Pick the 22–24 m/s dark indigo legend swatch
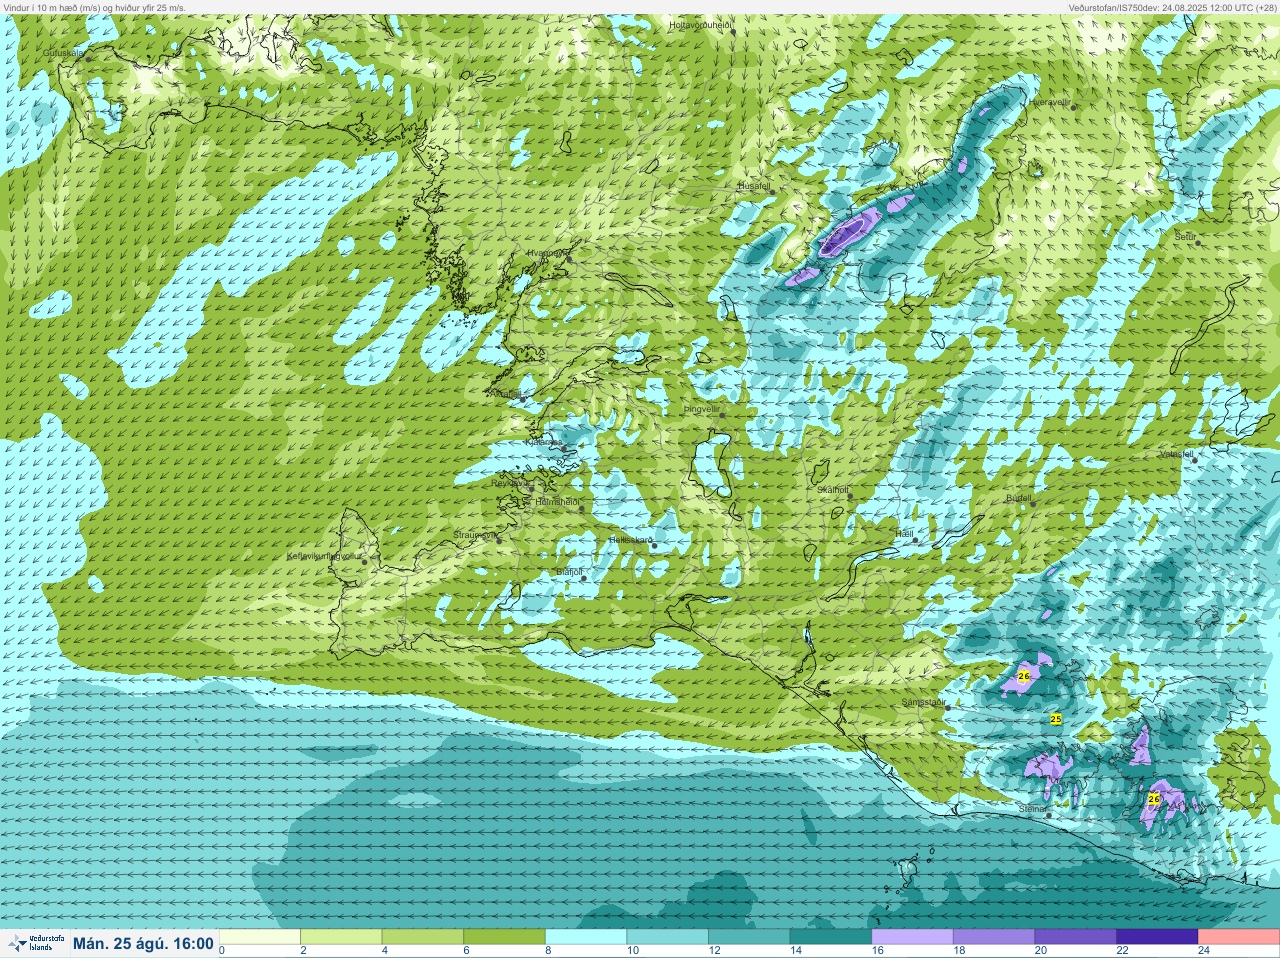 click(1157, 937)
